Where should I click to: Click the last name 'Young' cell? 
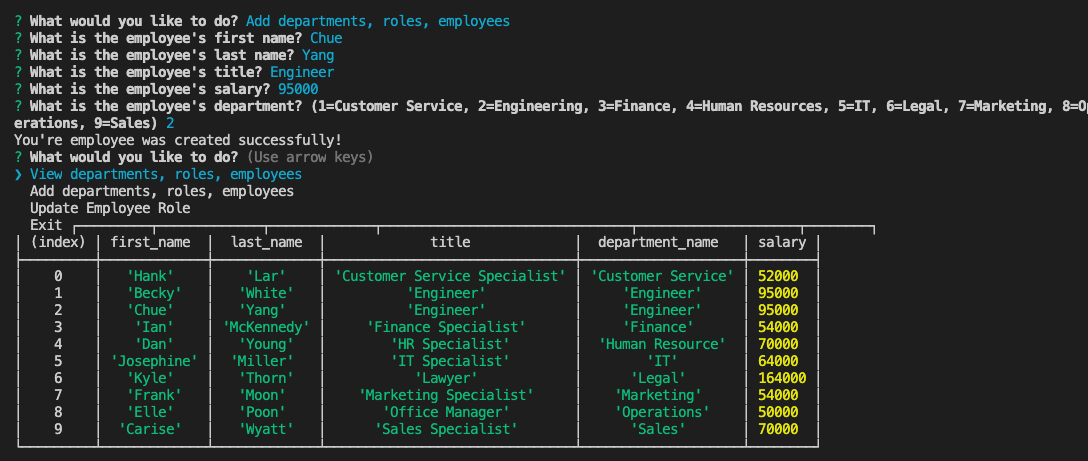click(266, 344)
